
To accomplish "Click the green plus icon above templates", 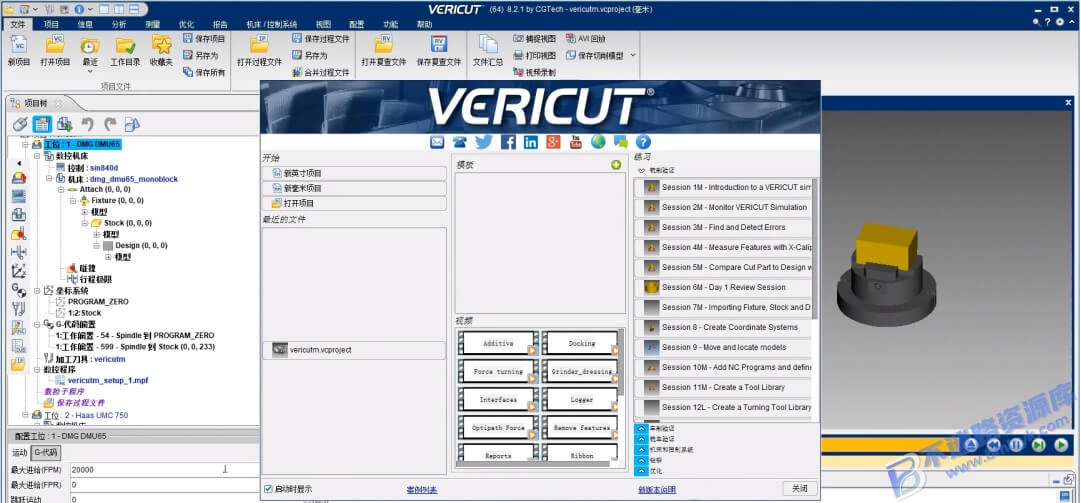I will (616, 165).
